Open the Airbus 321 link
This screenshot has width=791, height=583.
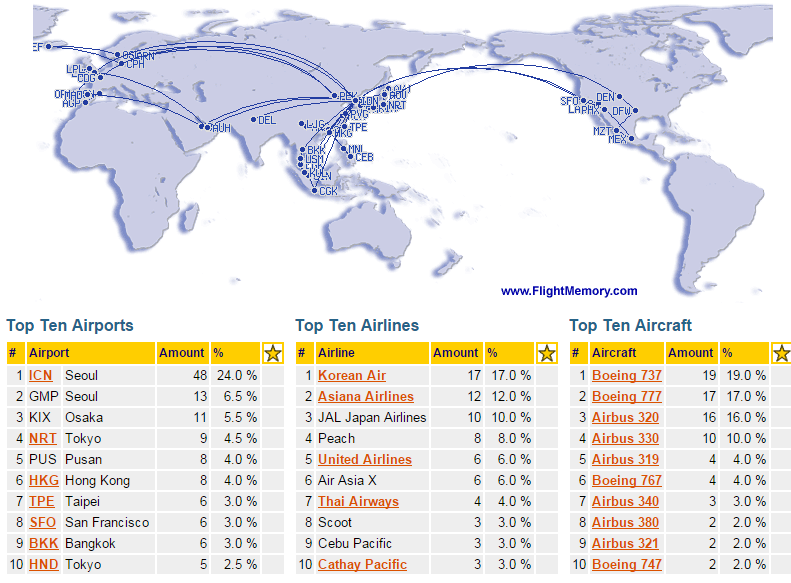coord(625,543)
